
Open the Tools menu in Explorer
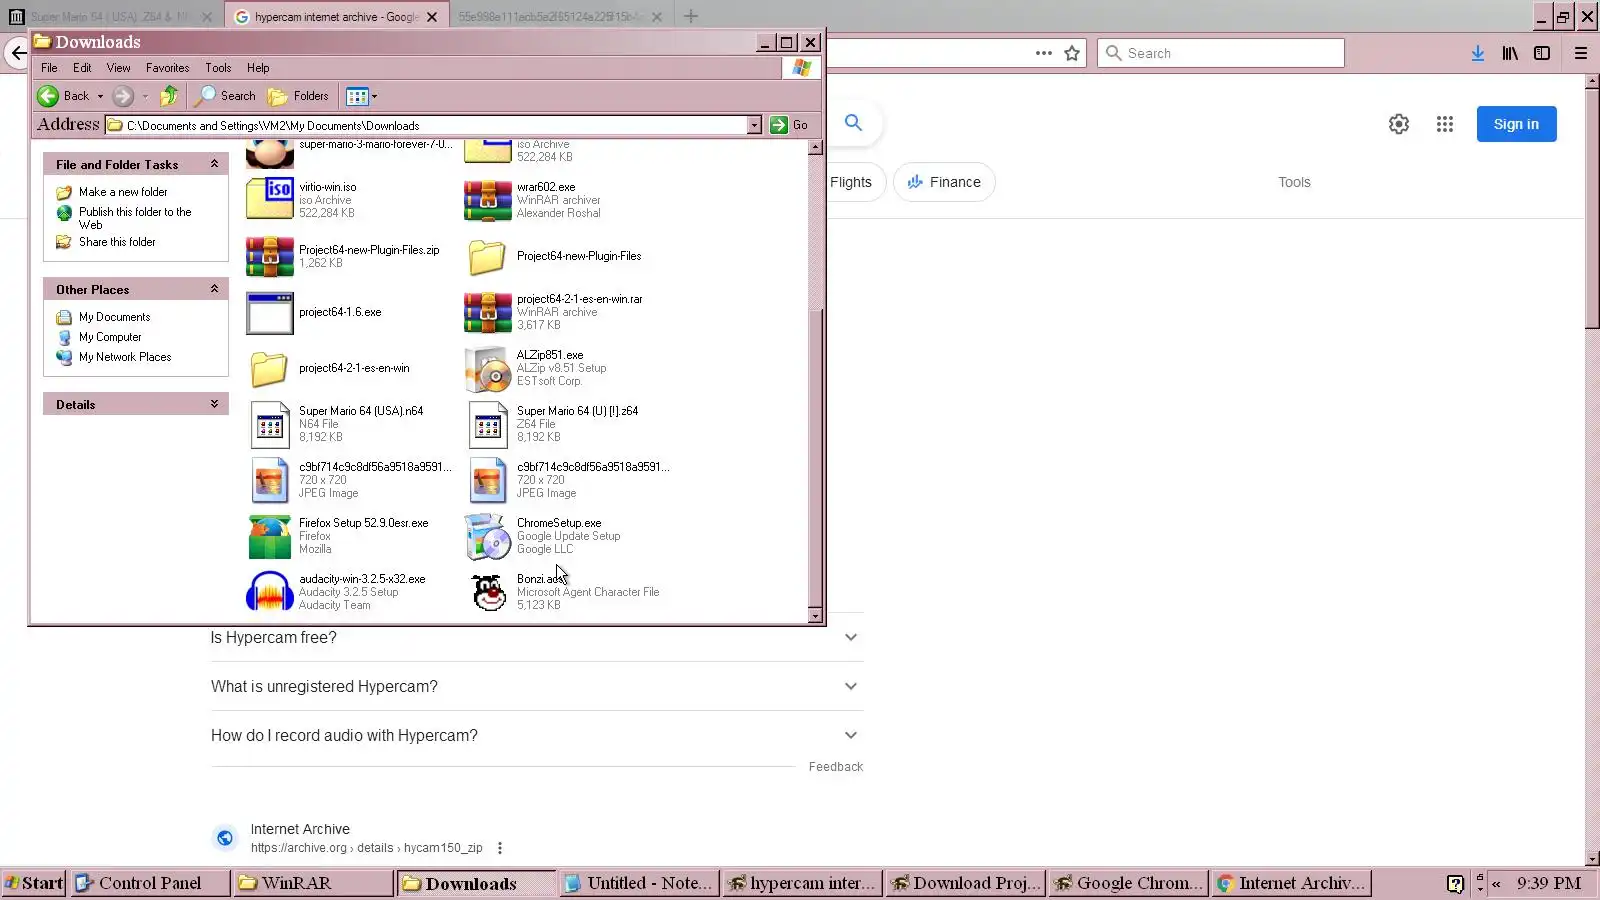point(218,68)
